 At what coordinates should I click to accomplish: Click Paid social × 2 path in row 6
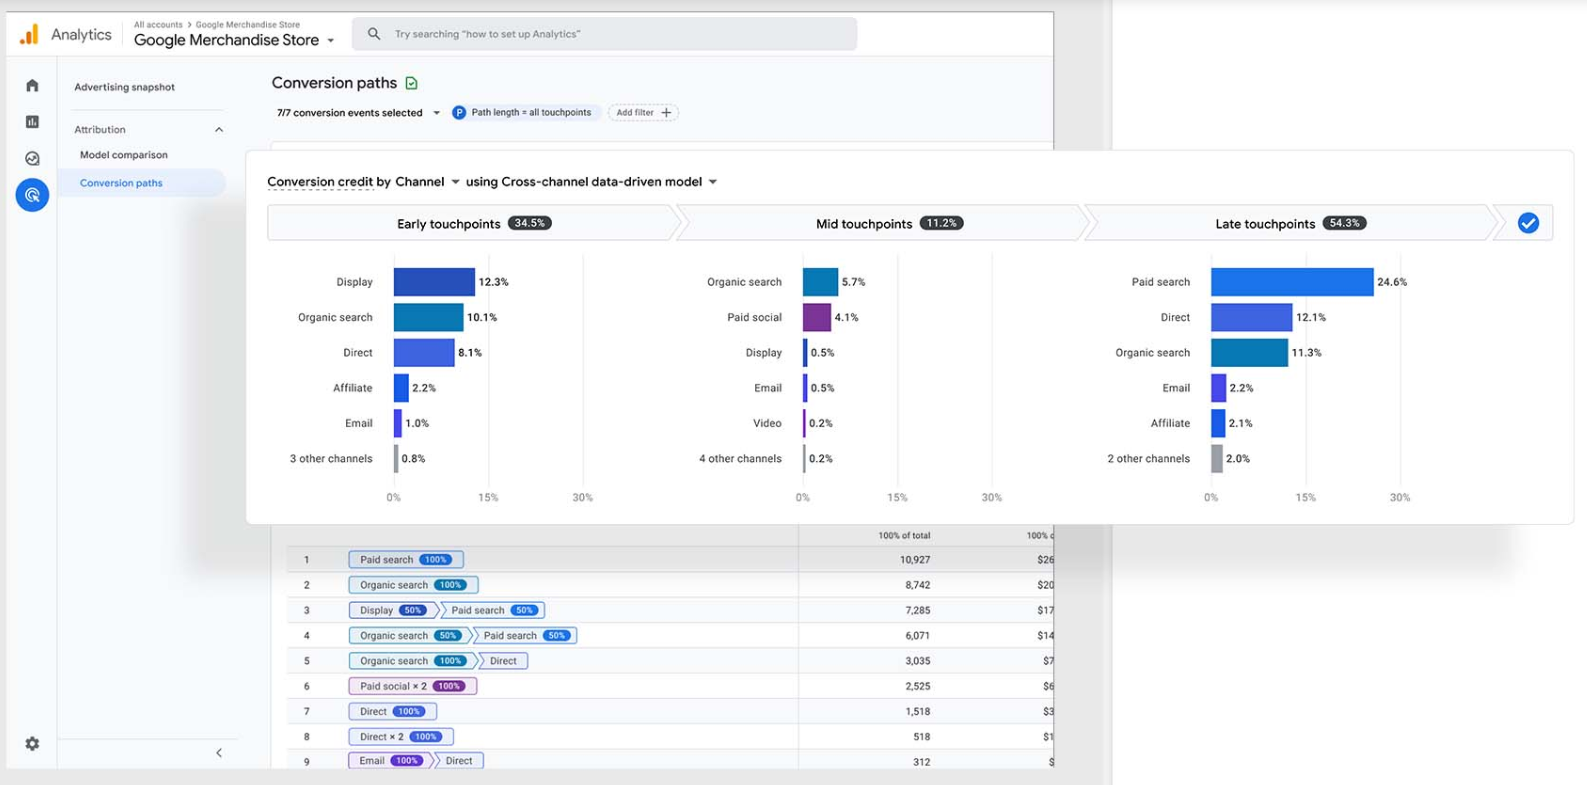pos(412,686)
